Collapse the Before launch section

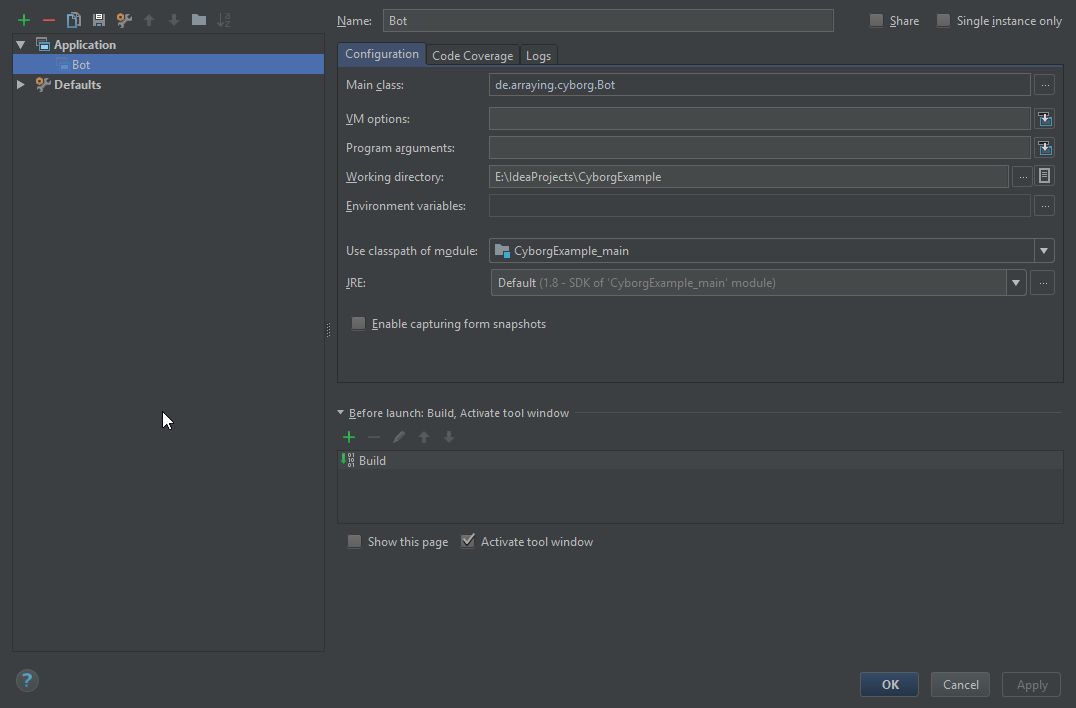(x=340, y=412)
